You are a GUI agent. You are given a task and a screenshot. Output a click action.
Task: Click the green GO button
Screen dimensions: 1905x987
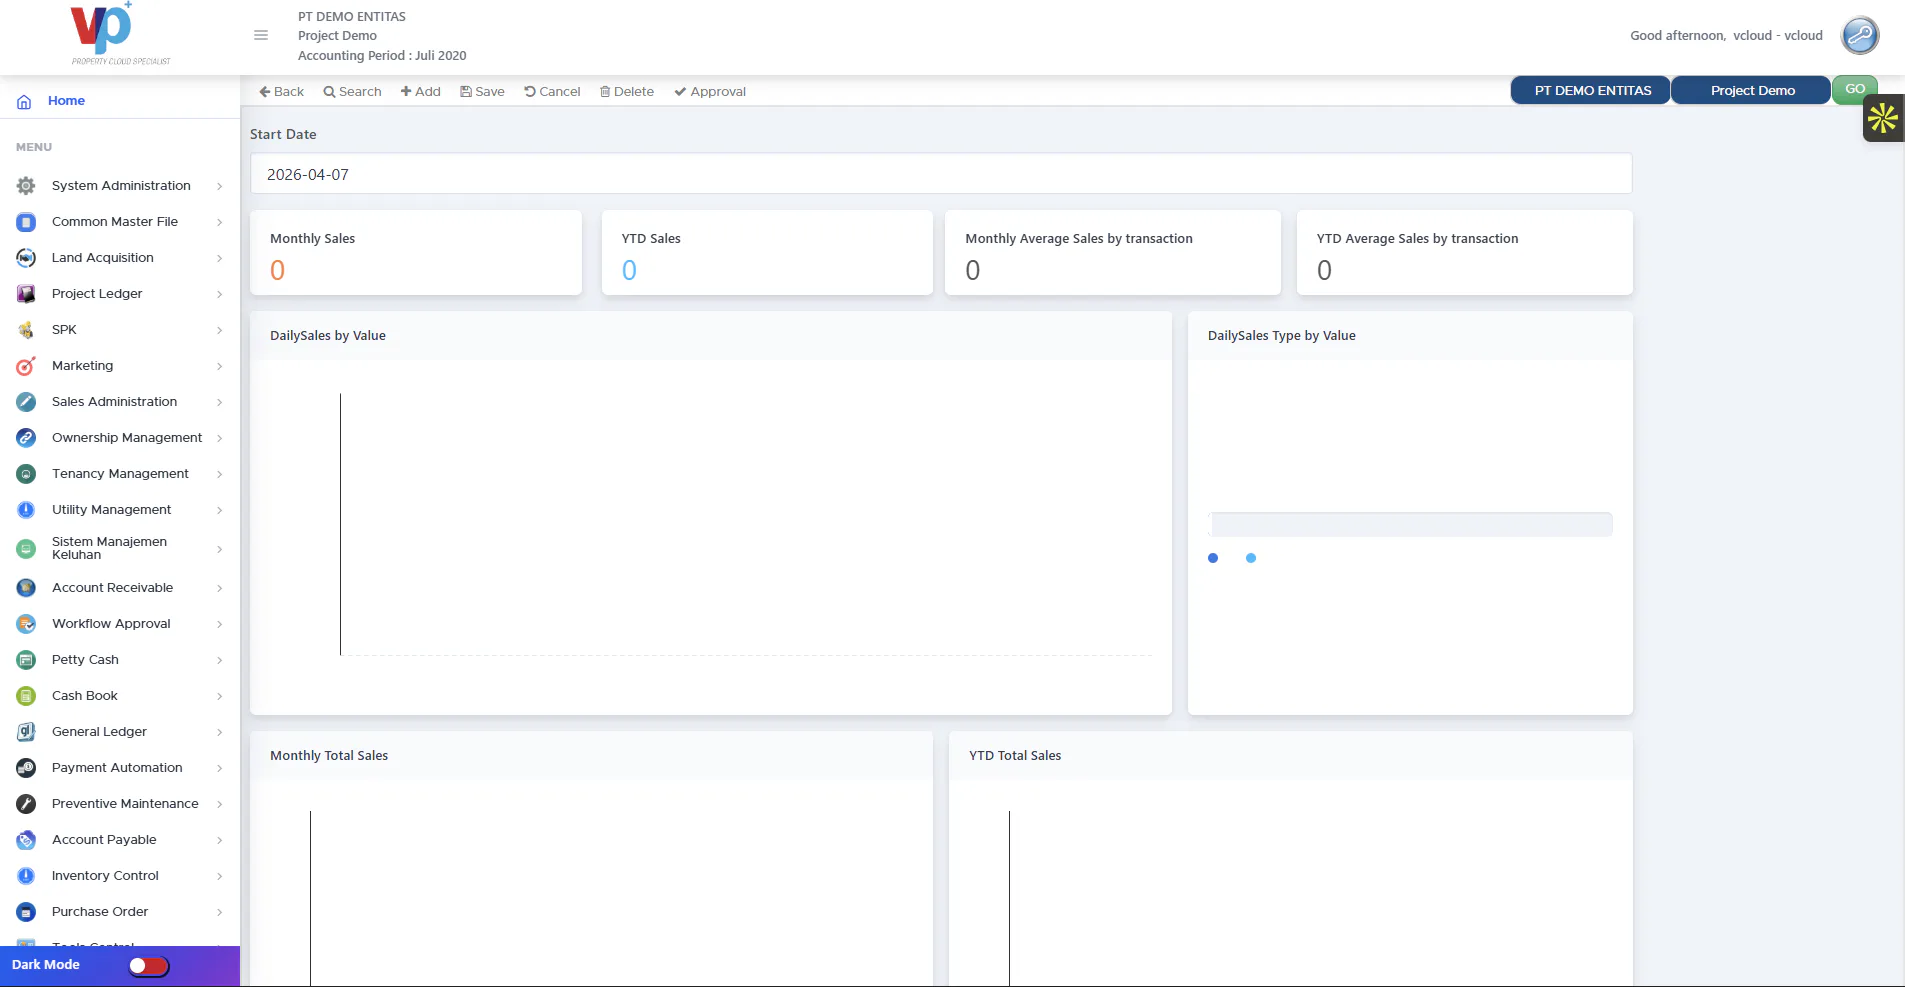[1855, 89]
